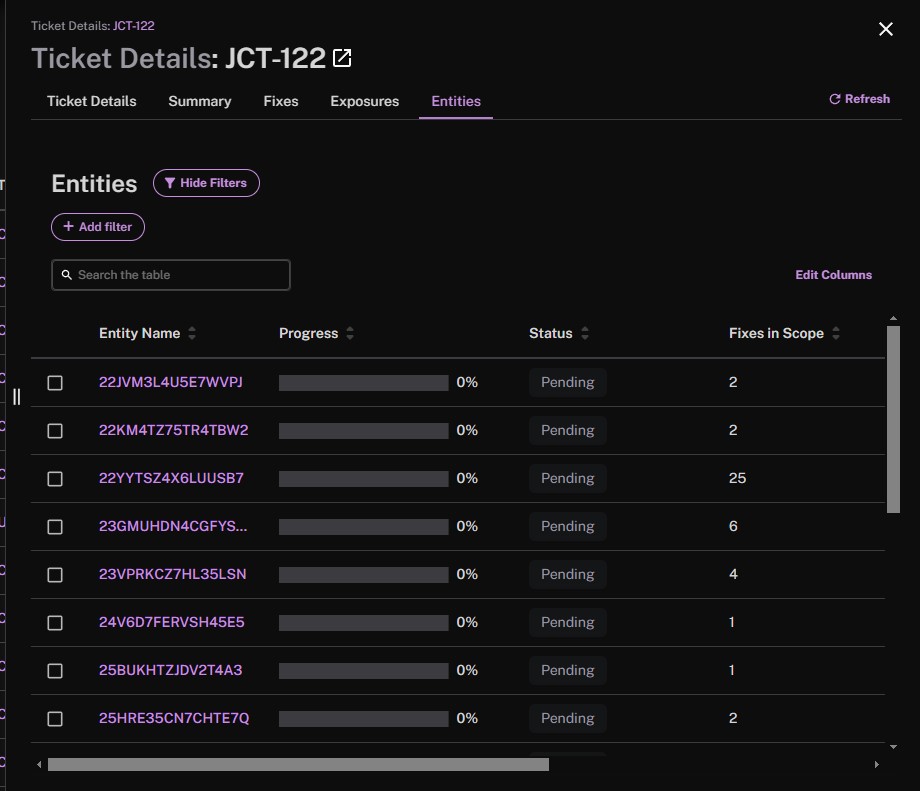Screen dimensions: 920x791
Task: Click Pending status of 22KM4TZ75TR4TBW2
Action: (567, 430)
